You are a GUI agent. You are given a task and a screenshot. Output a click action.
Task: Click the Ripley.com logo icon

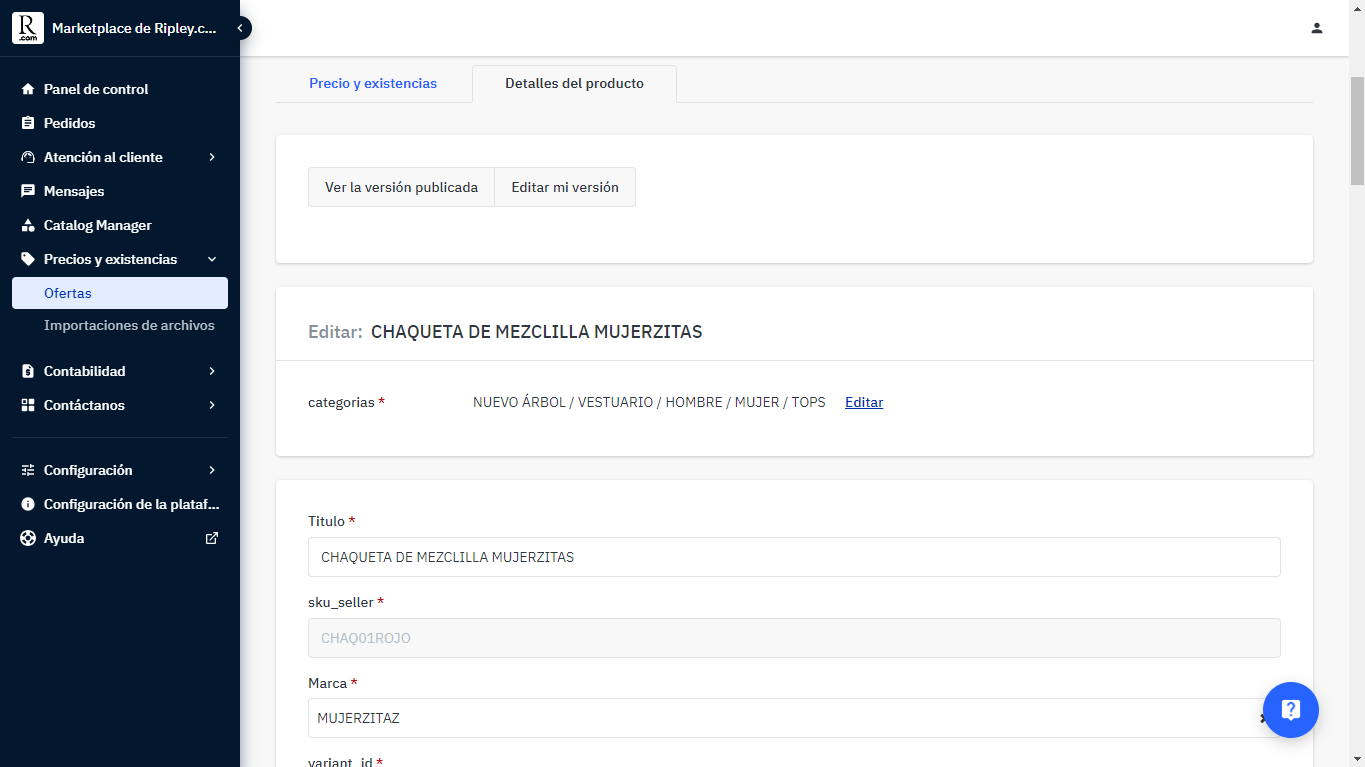(28, 28)
